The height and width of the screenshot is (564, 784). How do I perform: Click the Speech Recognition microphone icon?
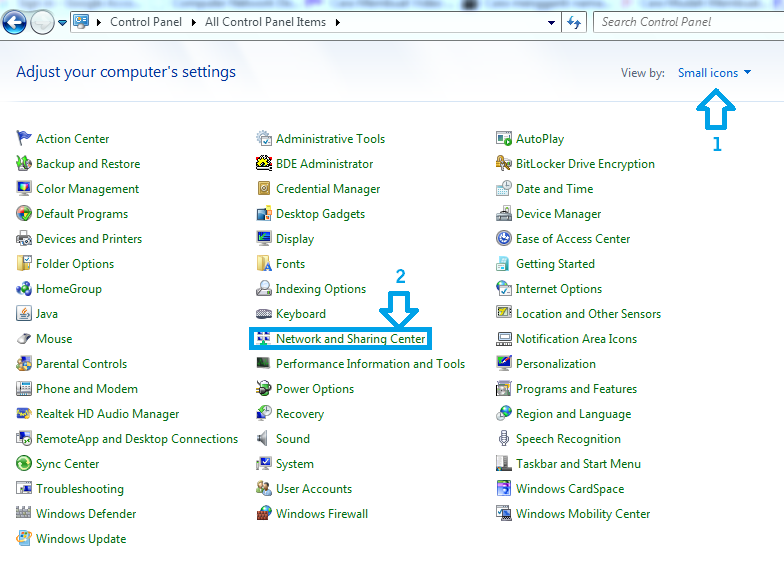pos(504,438)
